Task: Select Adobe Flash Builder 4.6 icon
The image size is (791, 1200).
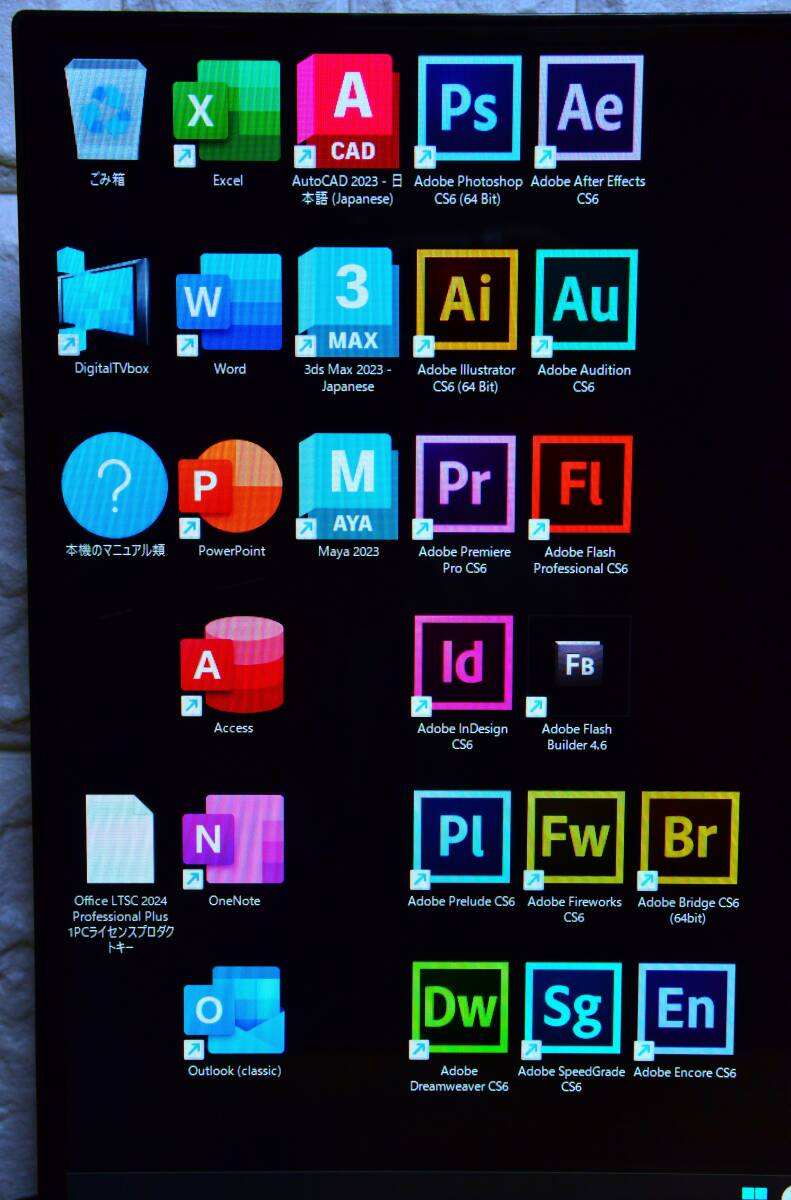Action: [578, 666]
